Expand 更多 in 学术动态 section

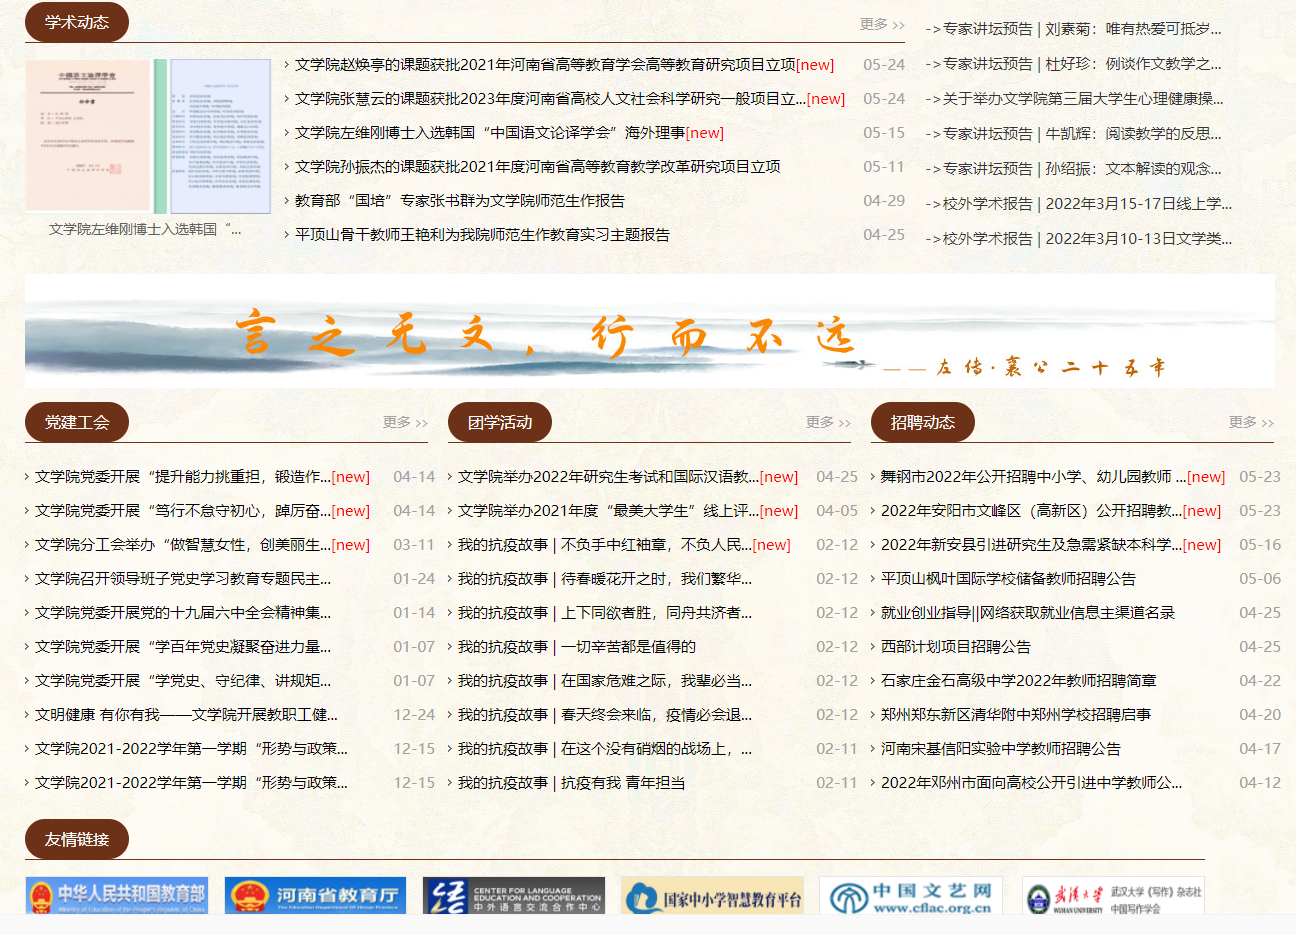pyautogui.click(x=881, y=24)
